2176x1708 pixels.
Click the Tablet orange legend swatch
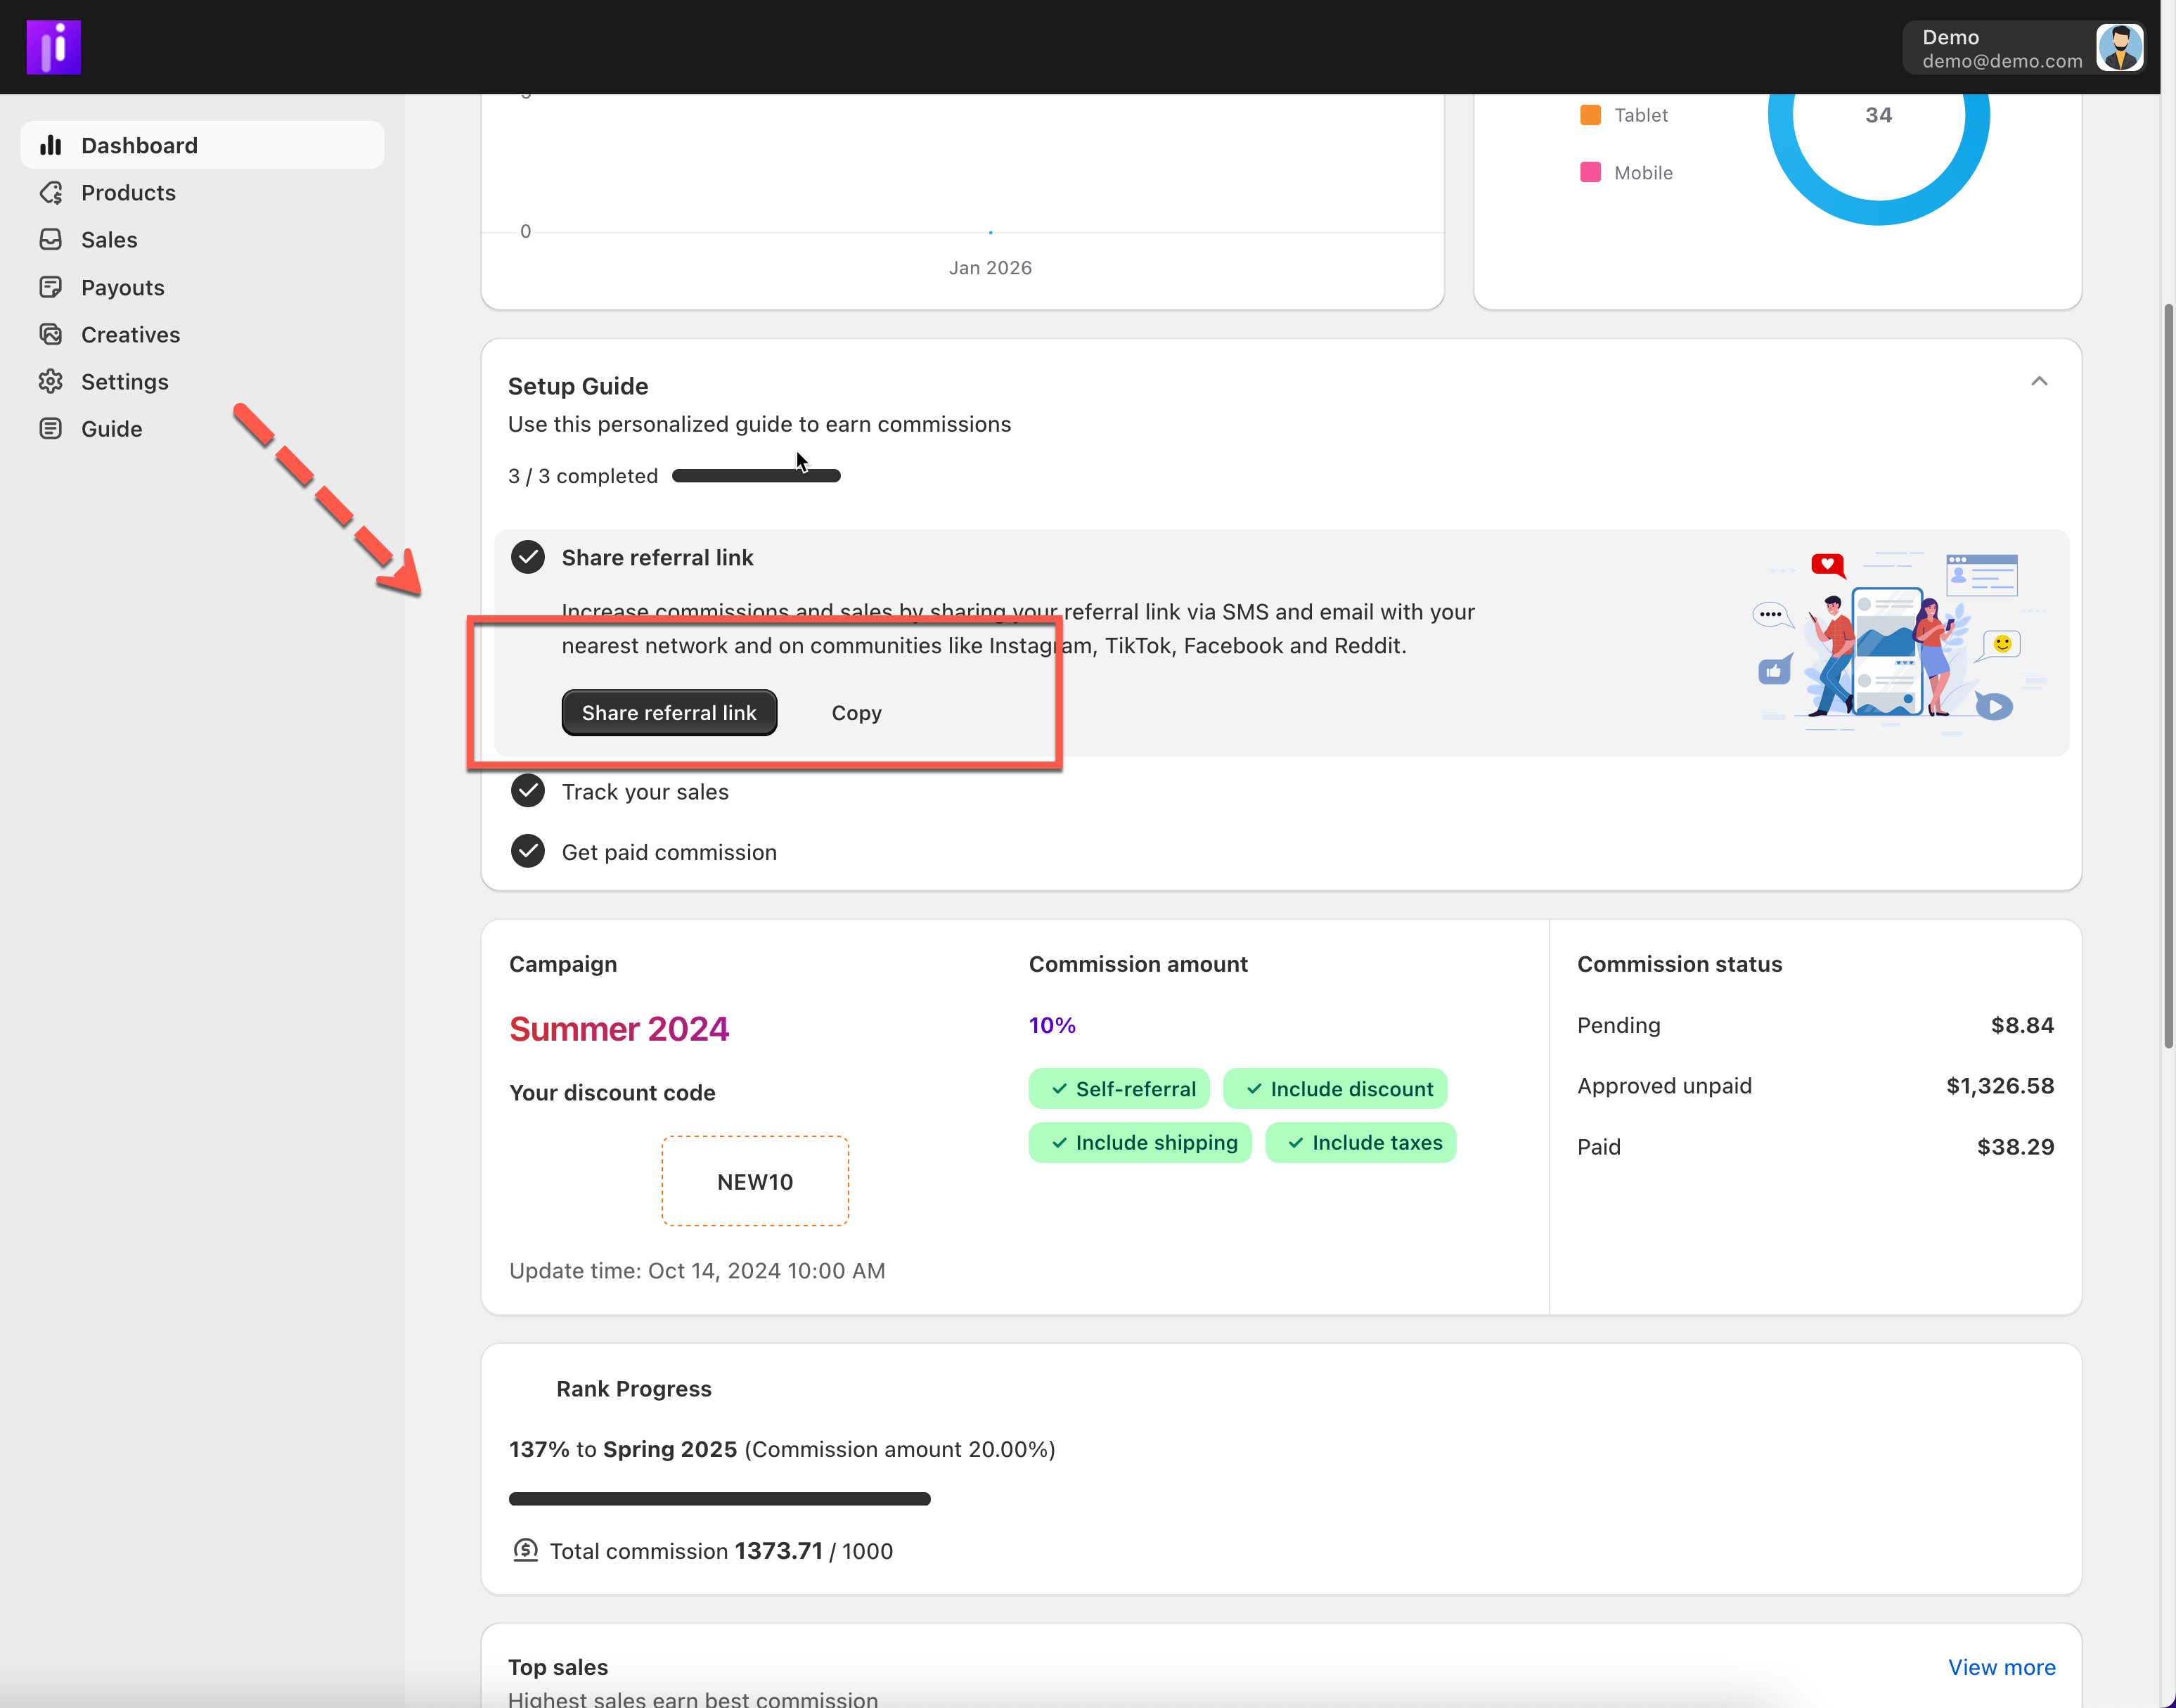tap(1590, 115)
